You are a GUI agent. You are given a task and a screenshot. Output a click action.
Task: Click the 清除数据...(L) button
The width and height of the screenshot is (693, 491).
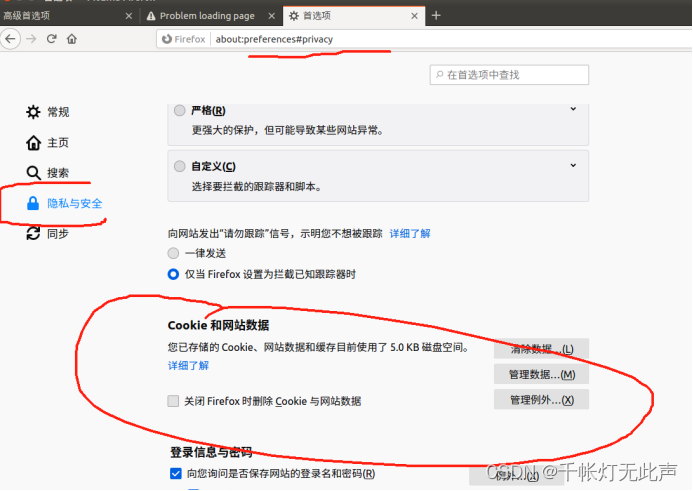(541, 349)
